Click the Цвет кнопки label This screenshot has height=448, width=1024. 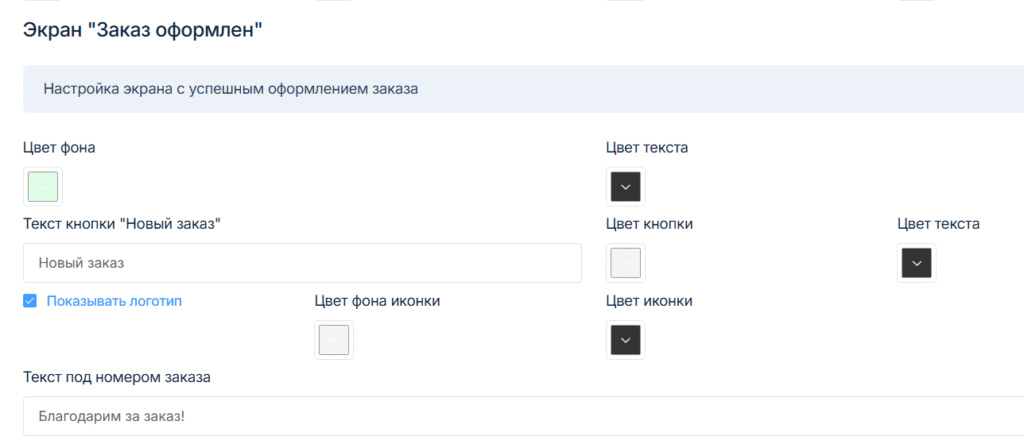(x=649, y=224)
